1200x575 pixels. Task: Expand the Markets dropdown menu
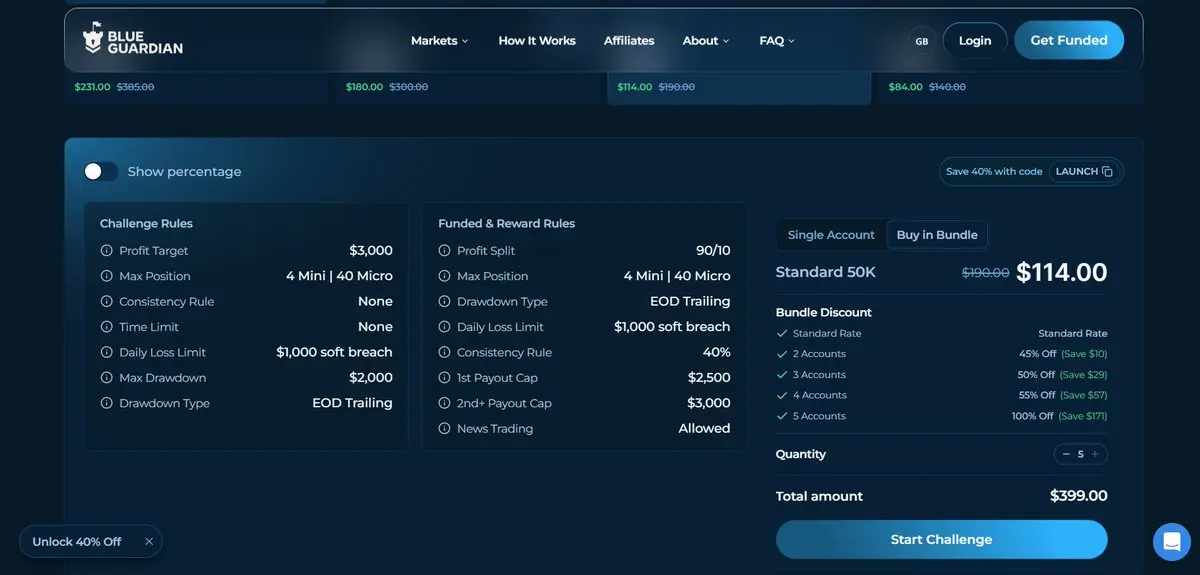coord(440,41)
